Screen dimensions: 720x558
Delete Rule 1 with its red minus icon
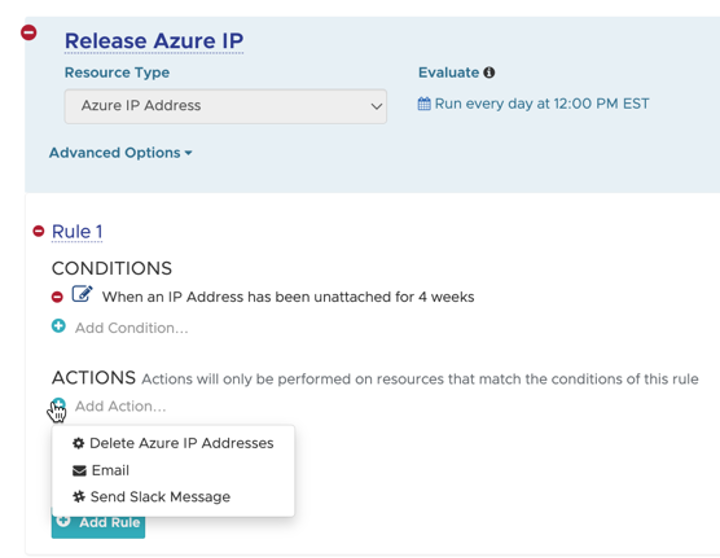[39, 231]
